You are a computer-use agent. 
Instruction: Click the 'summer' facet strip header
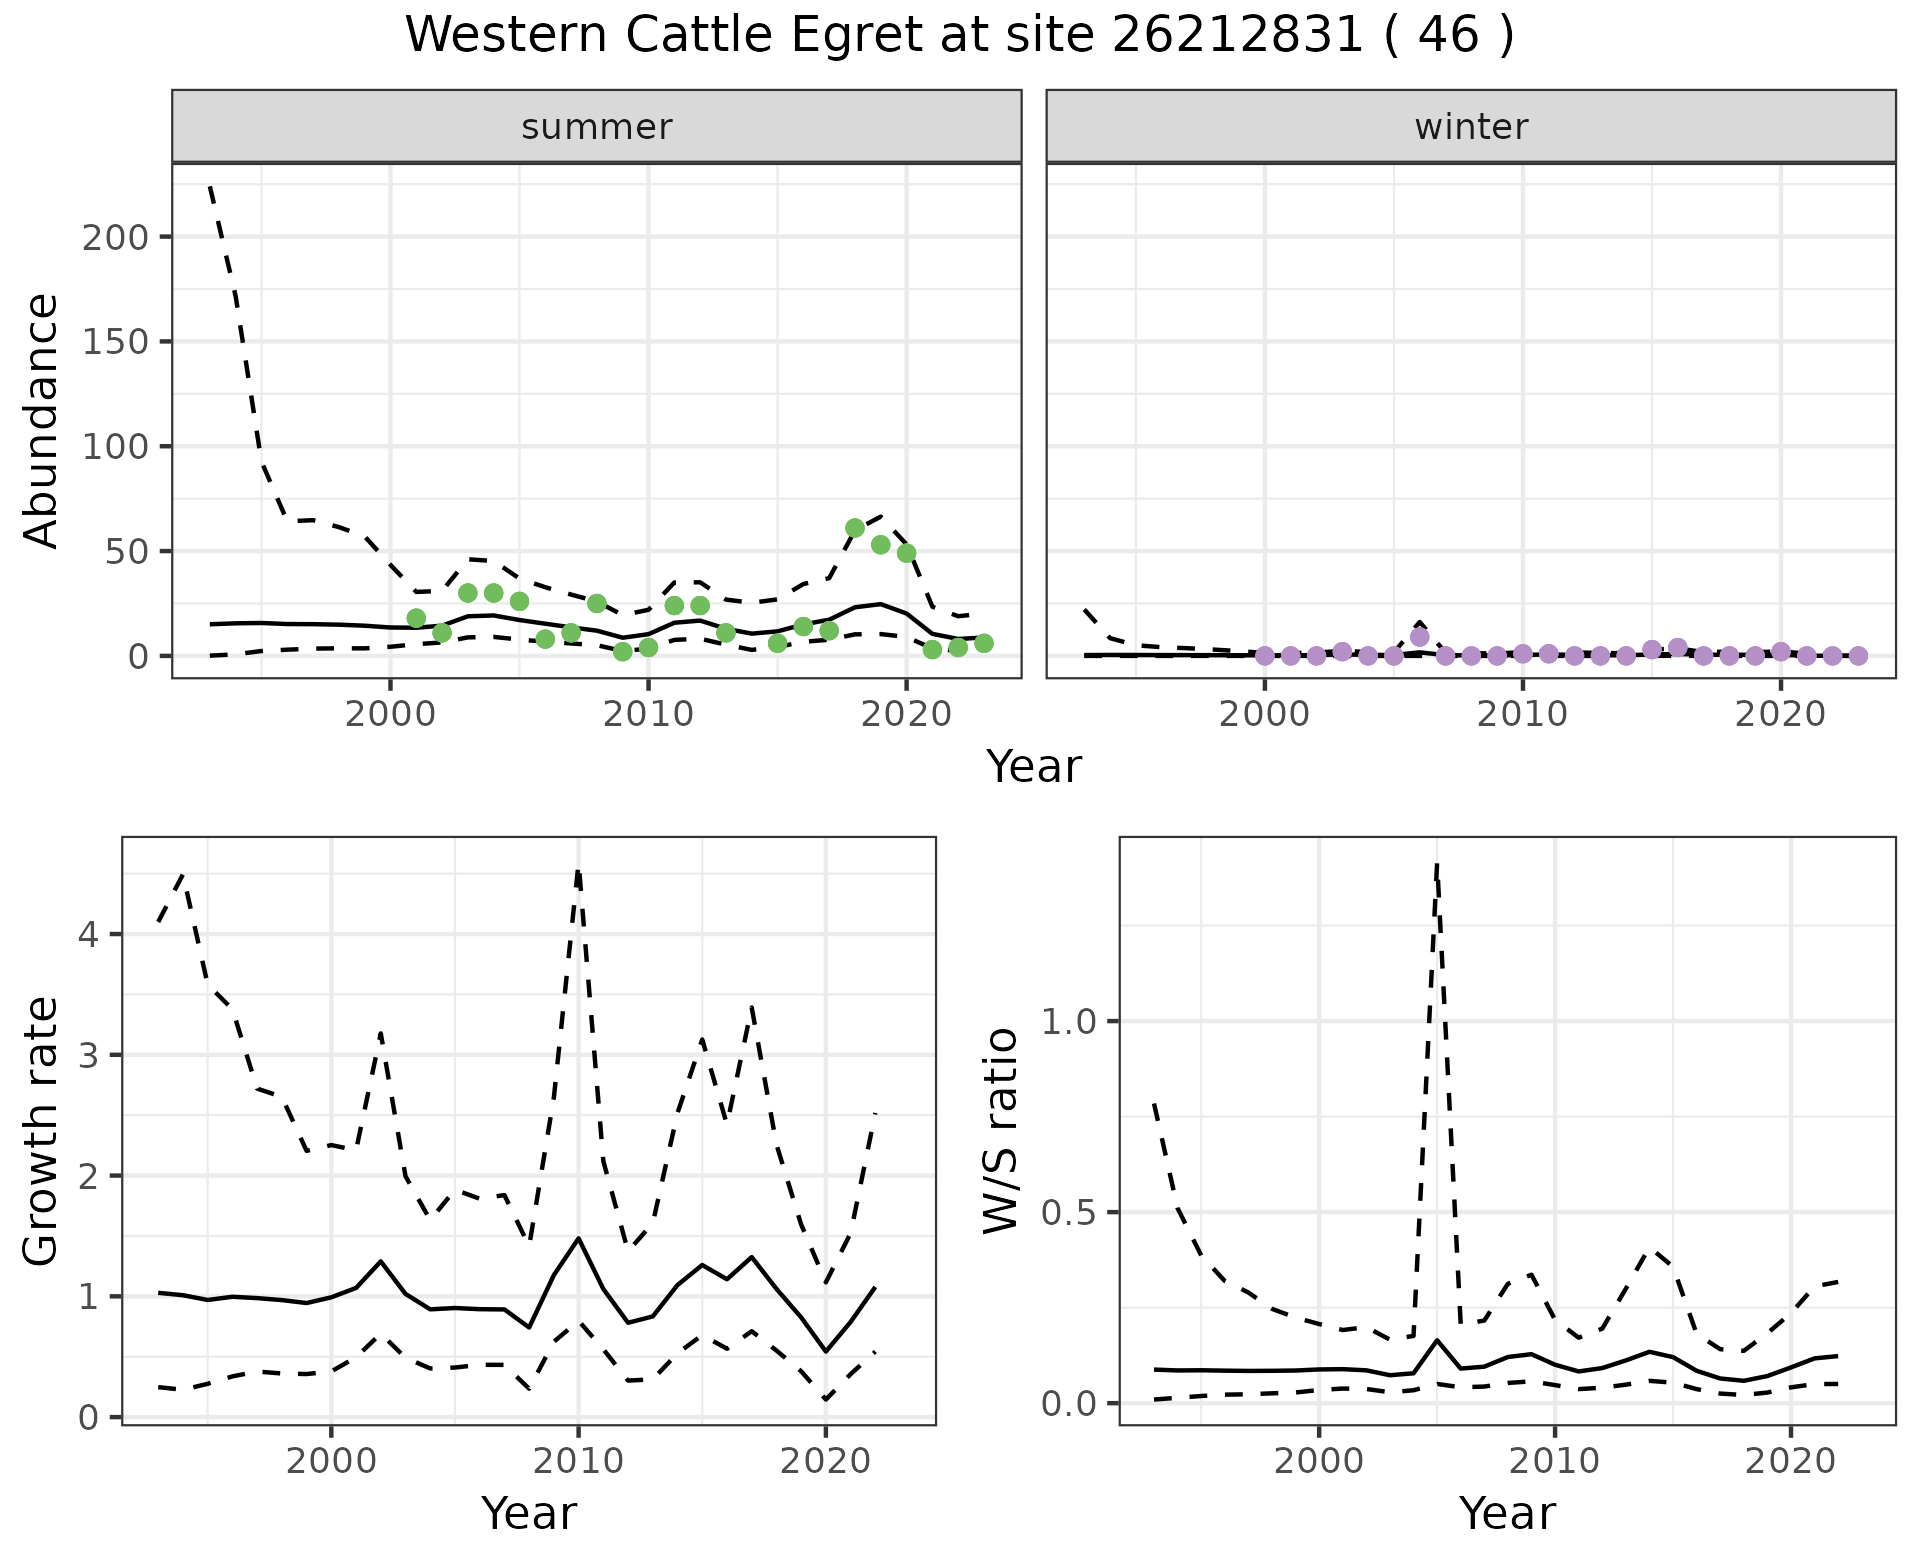pyautogui.click(x=596, y=127)
